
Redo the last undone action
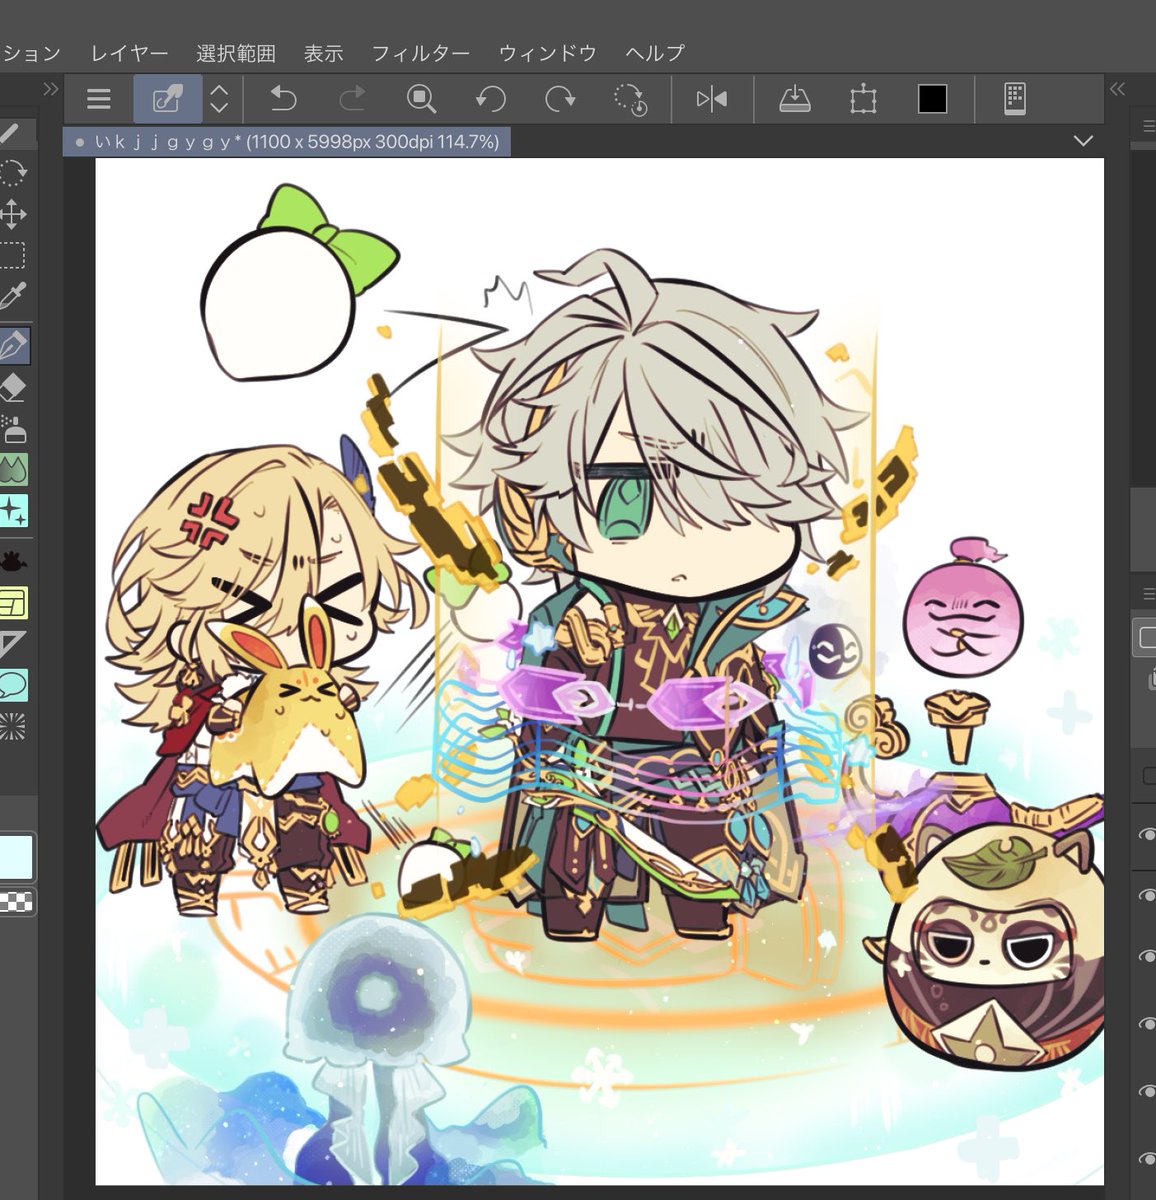click(352, 99)
